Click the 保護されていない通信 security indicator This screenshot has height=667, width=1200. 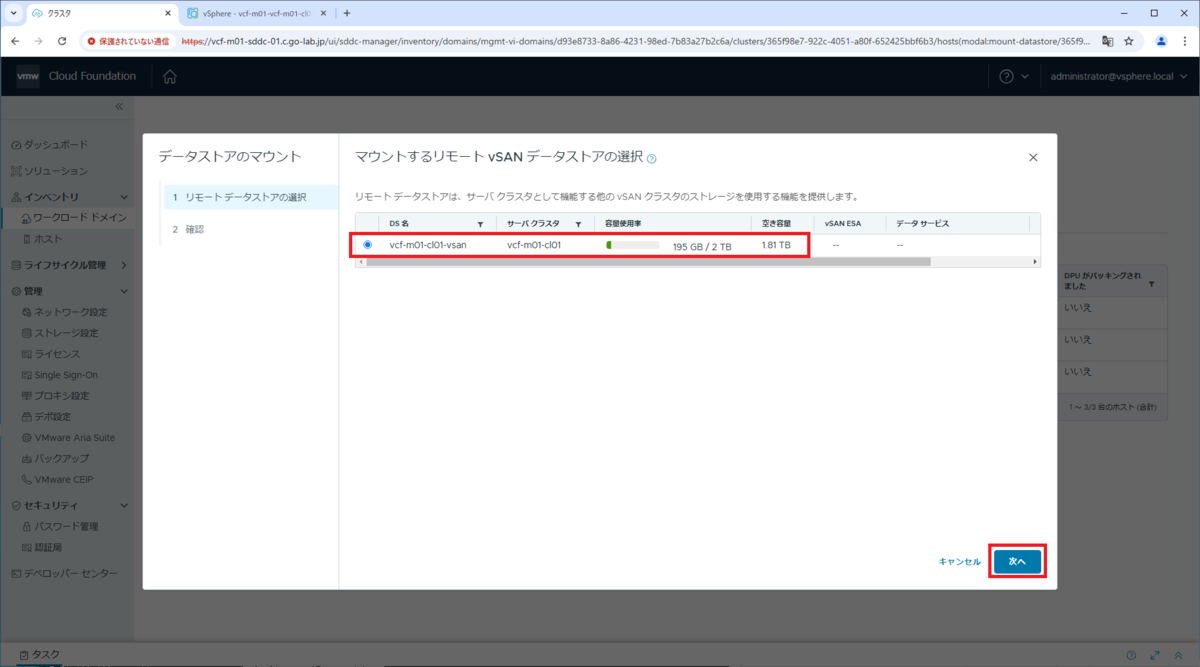[x=128, y=41]
